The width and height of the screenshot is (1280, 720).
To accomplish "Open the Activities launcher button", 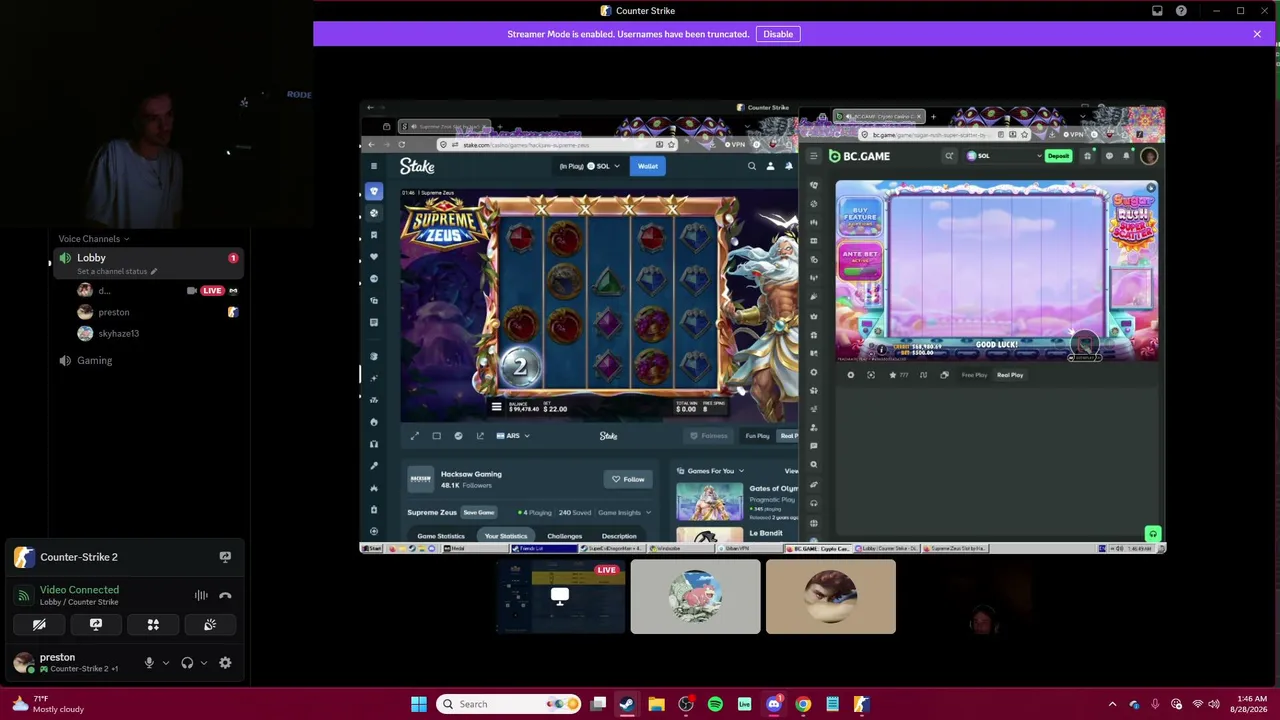I will [x=153, y=624].
